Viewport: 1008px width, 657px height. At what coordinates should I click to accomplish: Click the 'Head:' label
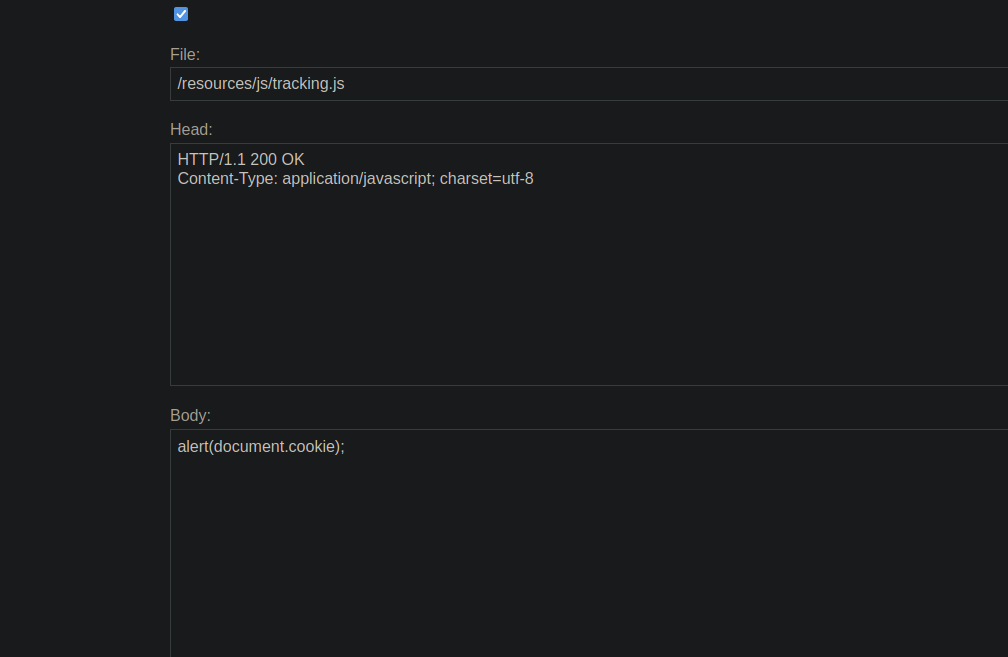[x=191, y=130]
